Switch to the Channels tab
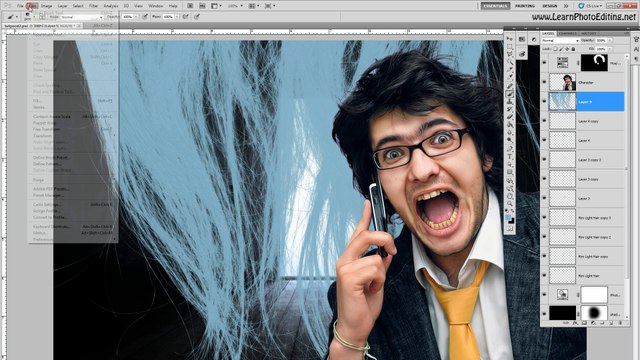The width and height of the screenshot is (640, 360). [567, 33]
